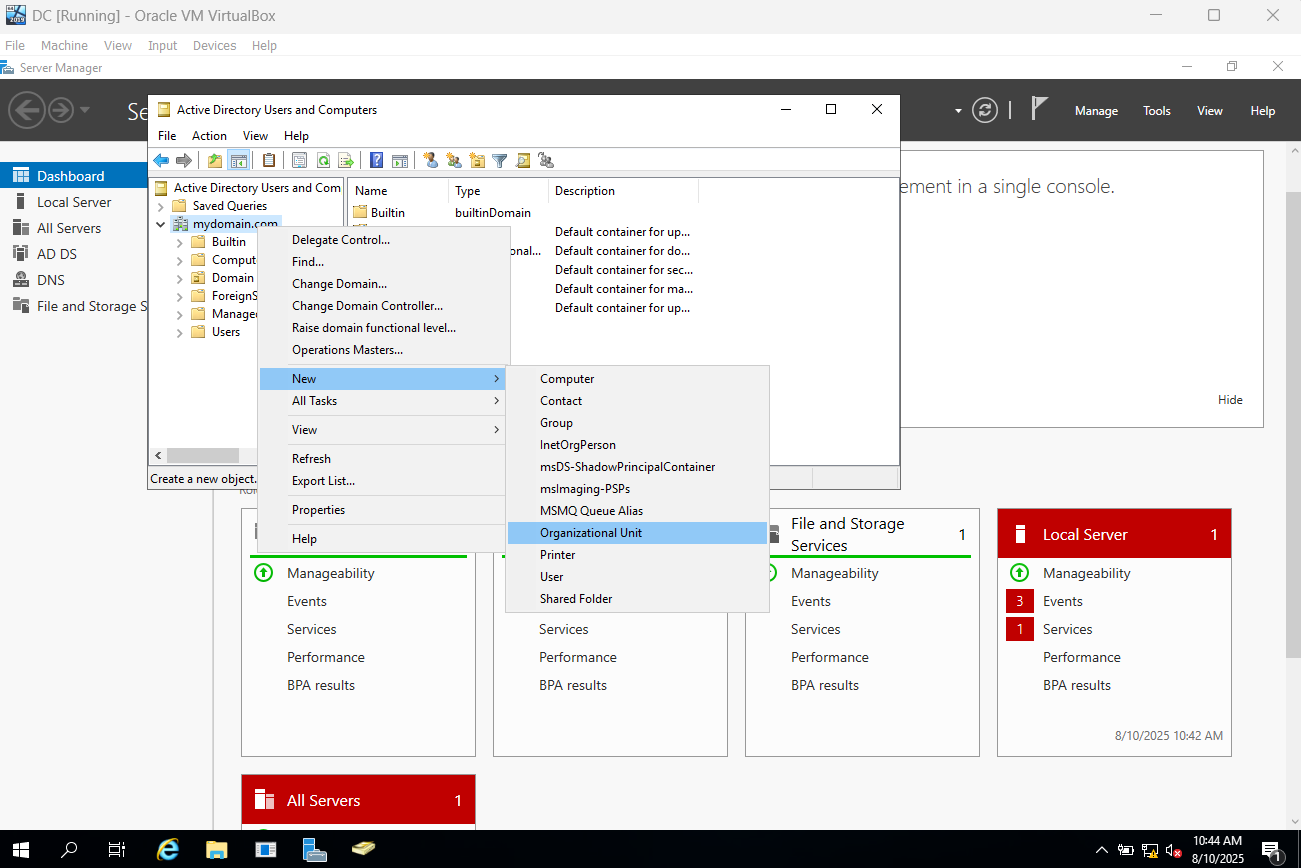The image size is (1301, 868).
Task: Click the Refresh toolbar icon in ADUC
Action: tap(323, 160)
